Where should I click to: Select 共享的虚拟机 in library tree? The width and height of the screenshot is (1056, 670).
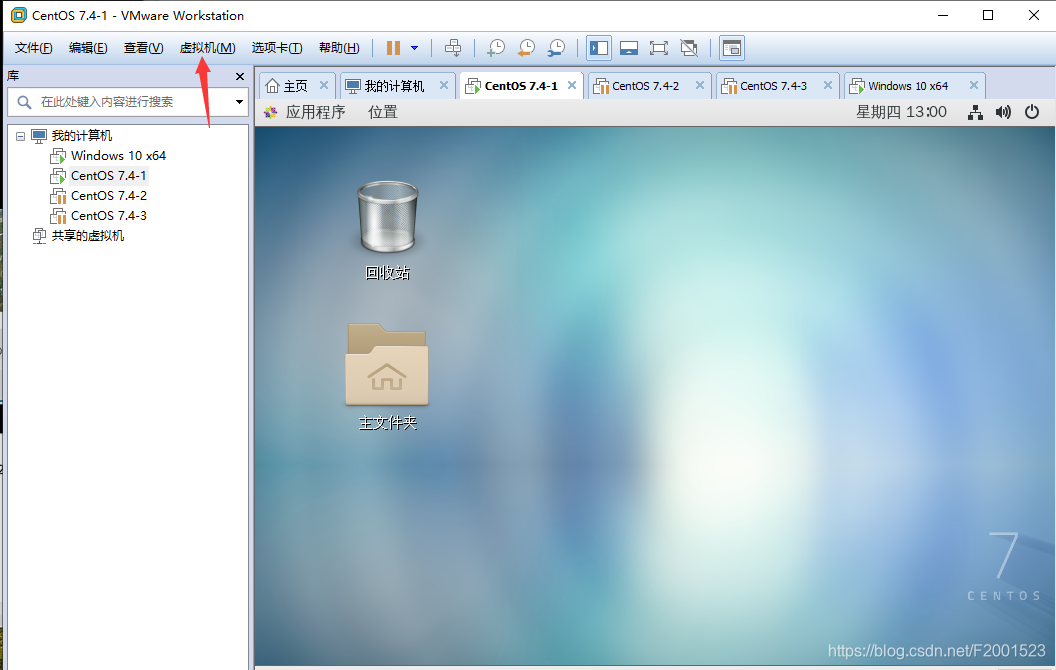pyautogui.click(x=88, y=236)
